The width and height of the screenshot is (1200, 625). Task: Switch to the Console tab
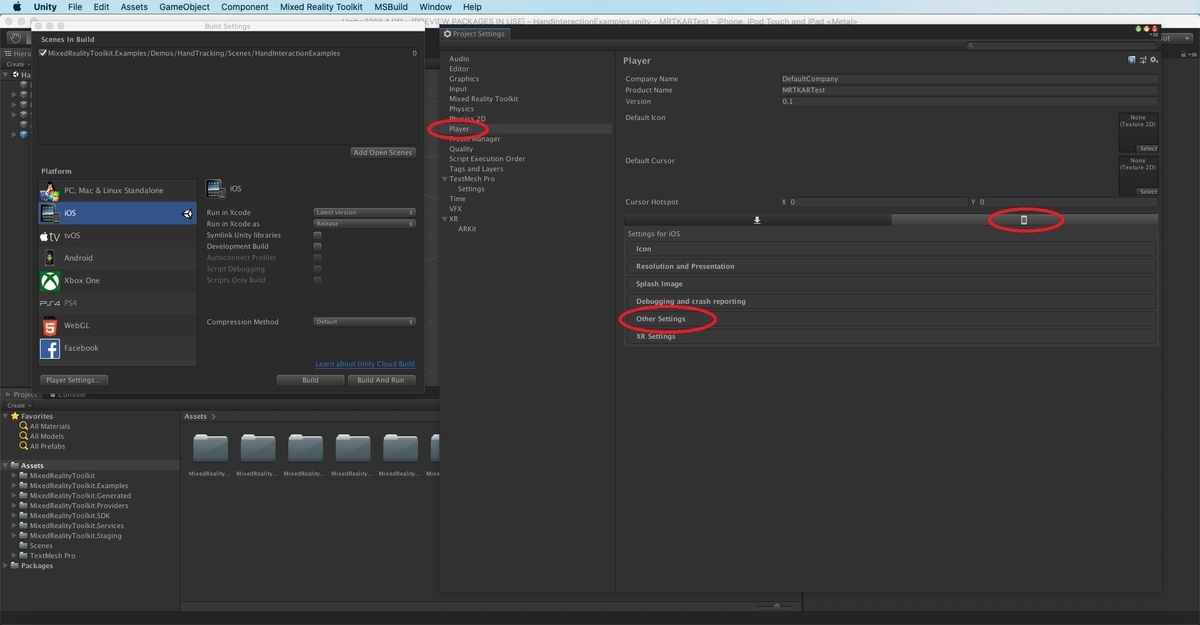(x=69, y=394)
